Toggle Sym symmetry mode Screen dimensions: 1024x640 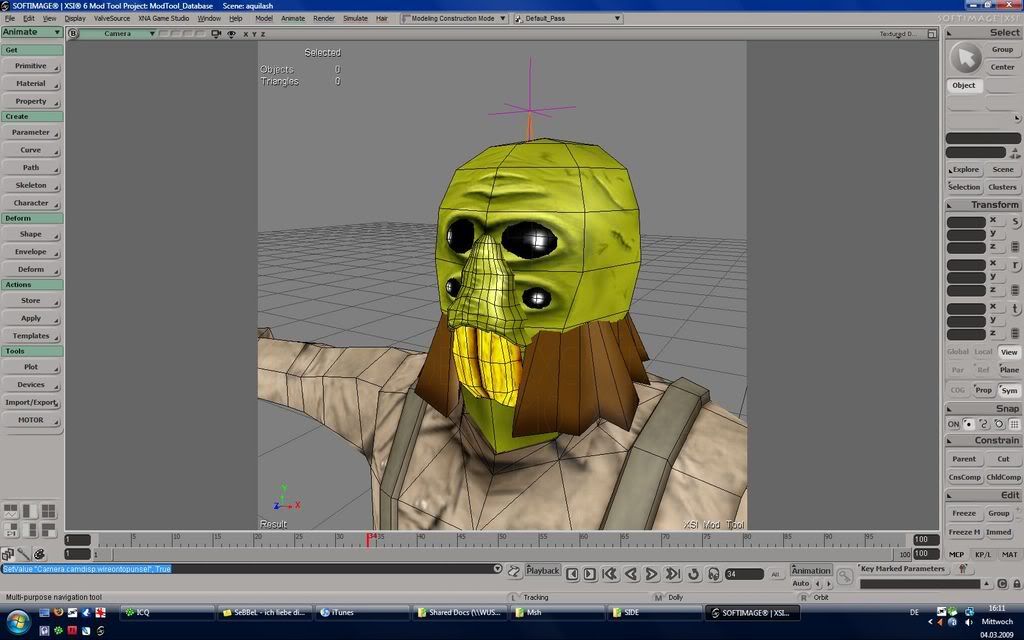[1009, 391]
